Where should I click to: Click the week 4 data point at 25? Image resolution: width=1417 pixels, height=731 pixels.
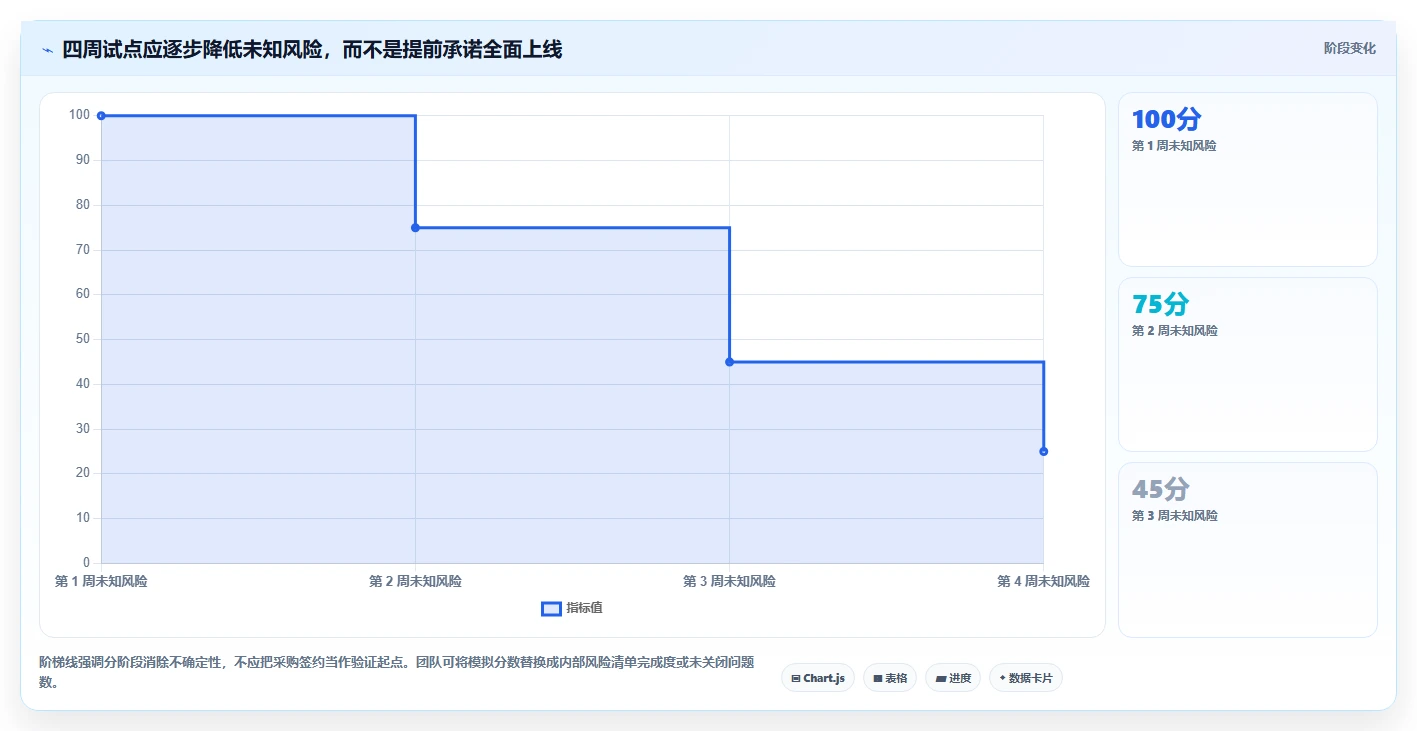[1043, 451]
